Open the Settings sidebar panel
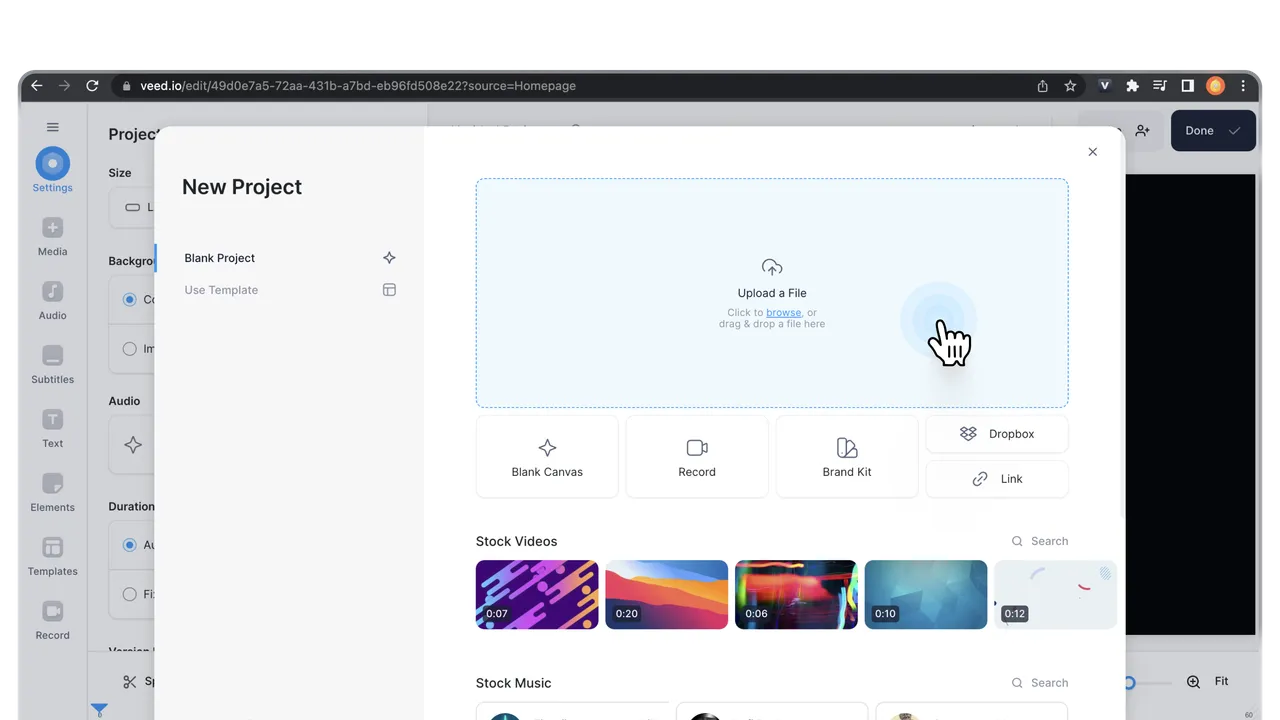The height and width of the screenshot is (720, 1280). coord(52,170)
